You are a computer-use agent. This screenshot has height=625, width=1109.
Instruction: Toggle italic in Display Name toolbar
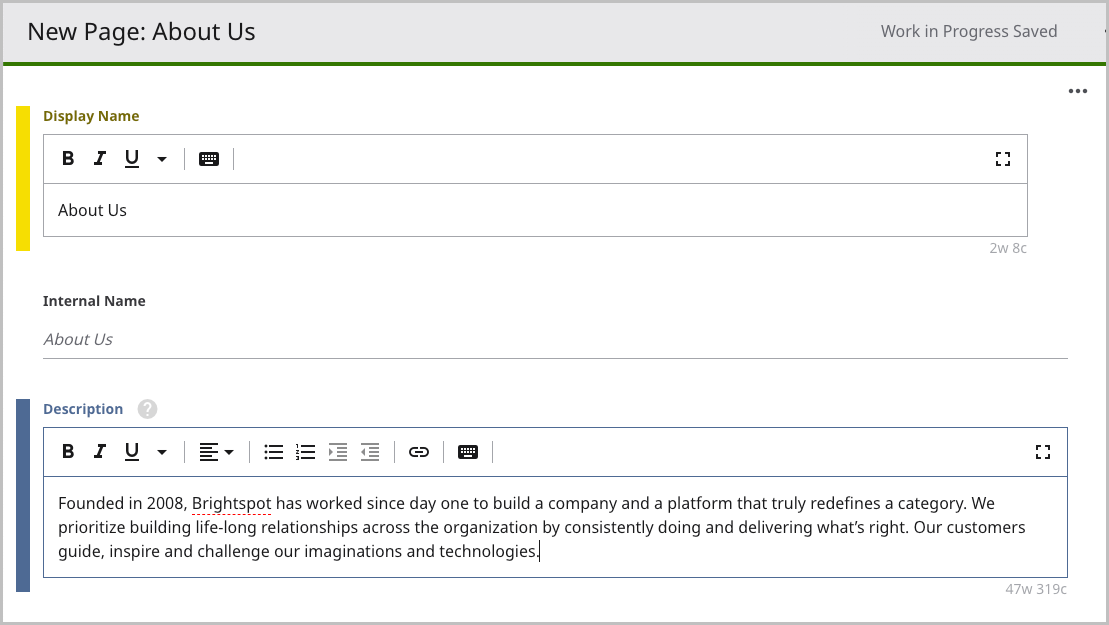click(x=100, y=158)
